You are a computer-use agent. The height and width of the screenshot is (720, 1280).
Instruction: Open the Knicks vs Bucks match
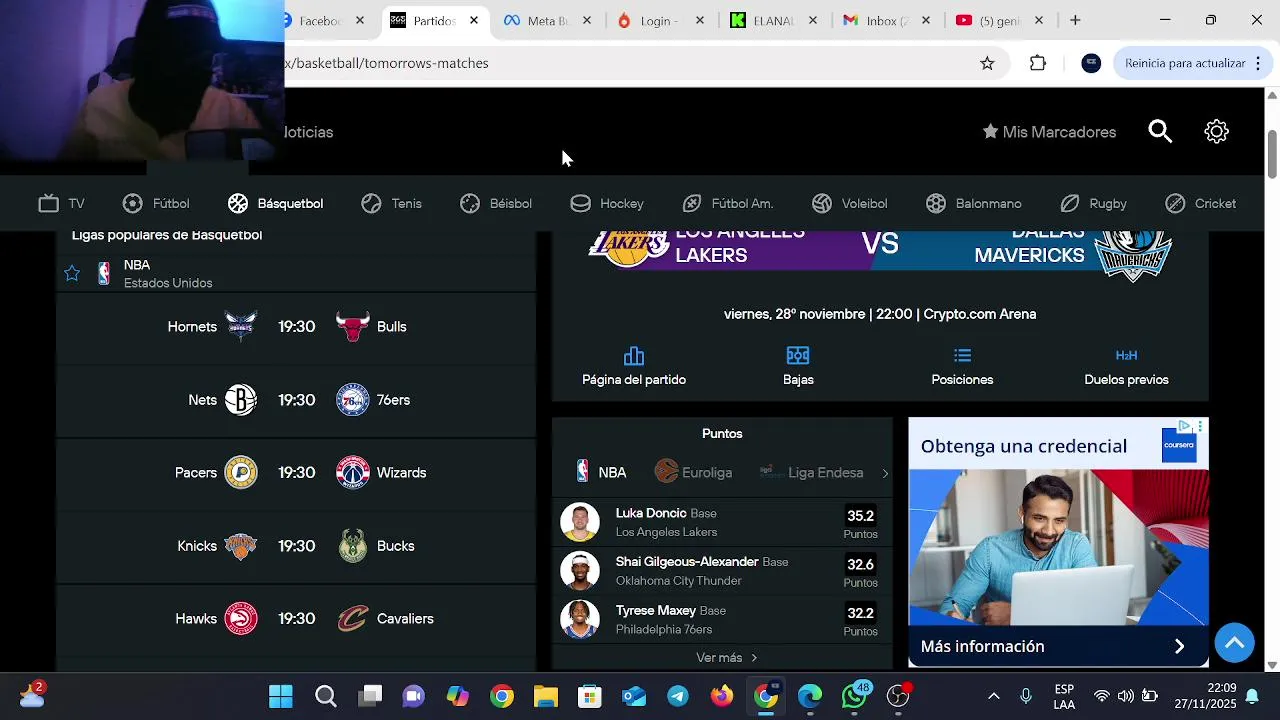tap(297, 546)
